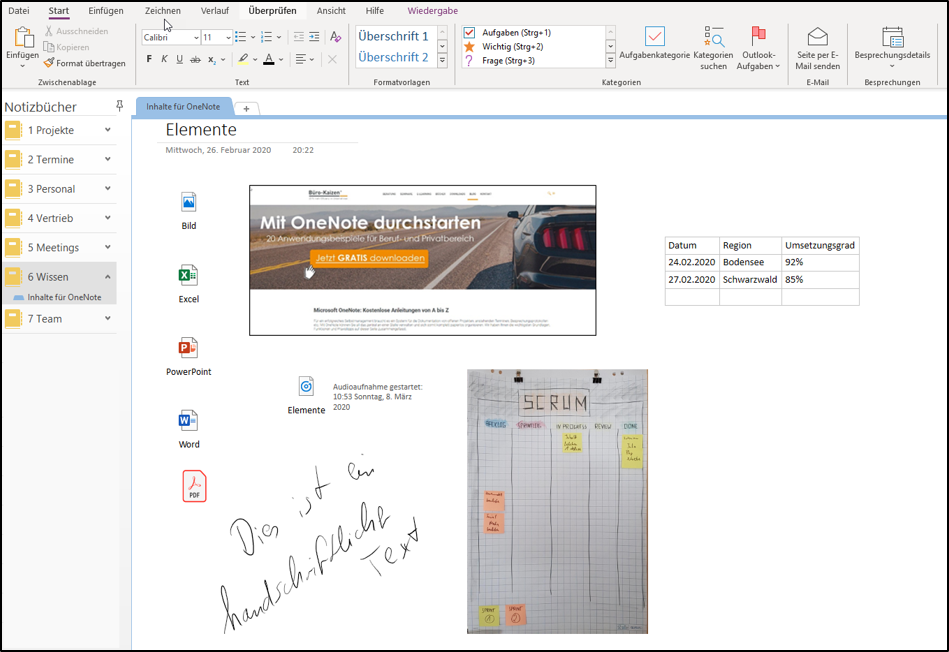The image size is (949, 652).
Task: Click the Ausschneiden scissors command
Action: coord(76,31)
